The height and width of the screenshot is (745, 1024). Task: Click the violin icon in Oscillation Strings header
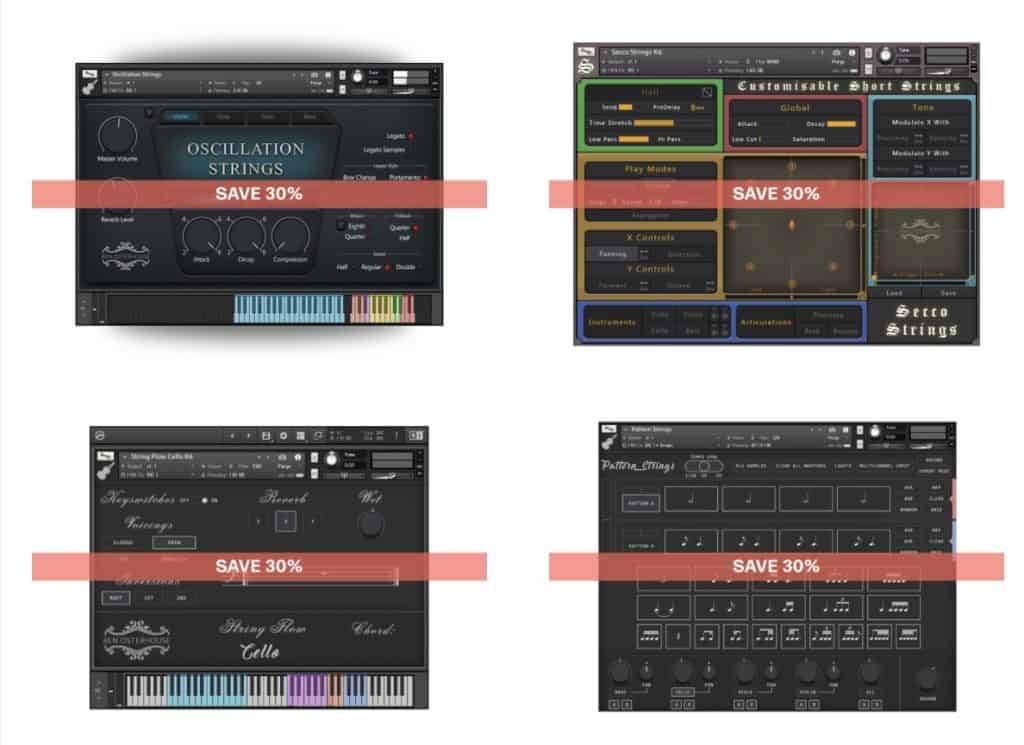tap(89, 87)
